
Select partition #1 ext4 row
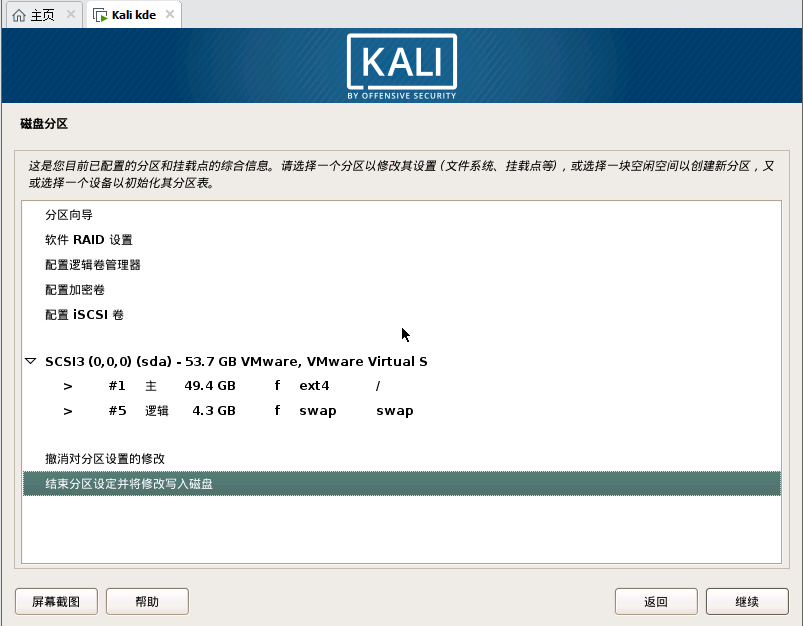pyautogui.click(x=402, y=386)
